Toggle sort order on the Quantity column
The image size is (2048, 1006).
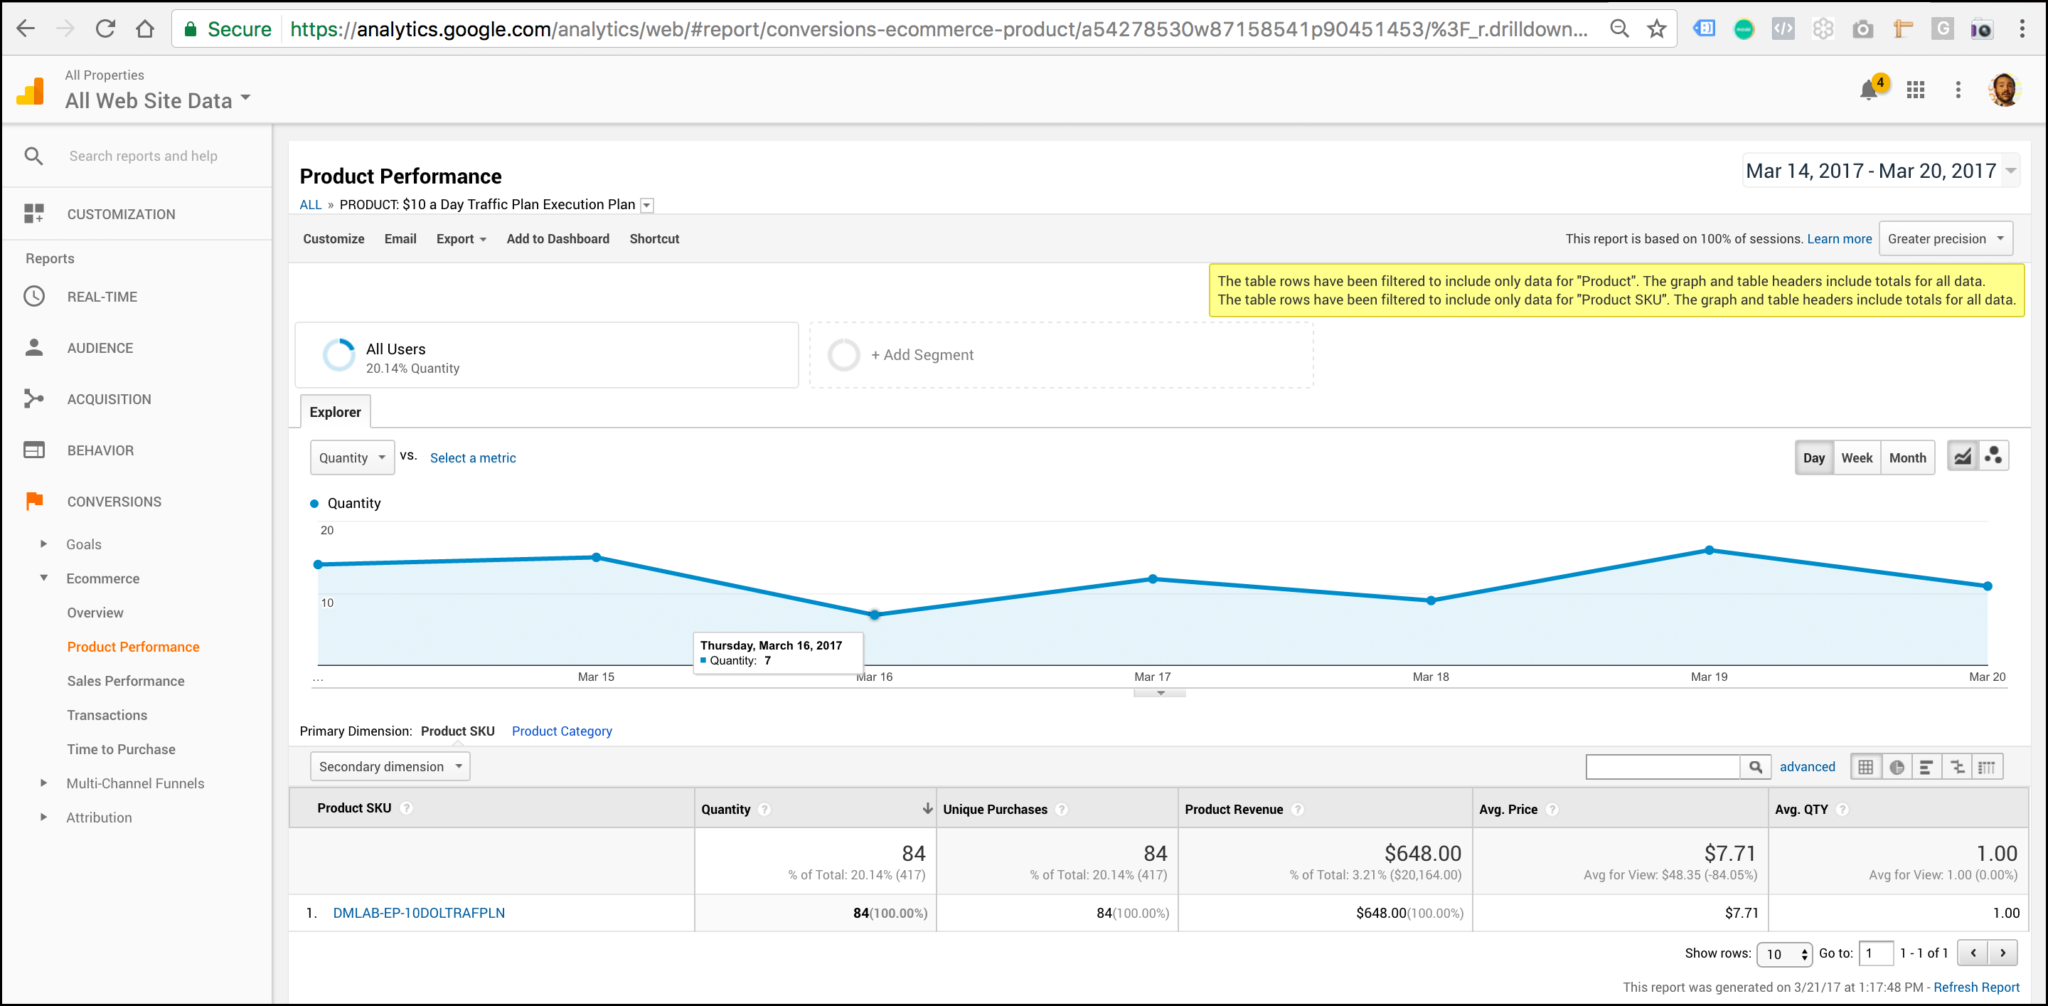(926, 808)
